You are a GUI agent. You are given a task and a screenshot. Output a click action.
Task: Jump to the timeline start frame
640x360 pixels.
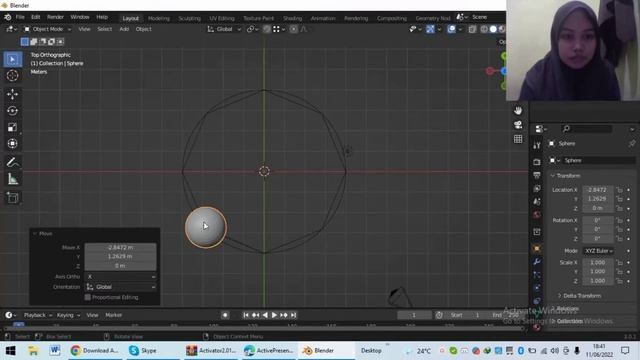246,315
